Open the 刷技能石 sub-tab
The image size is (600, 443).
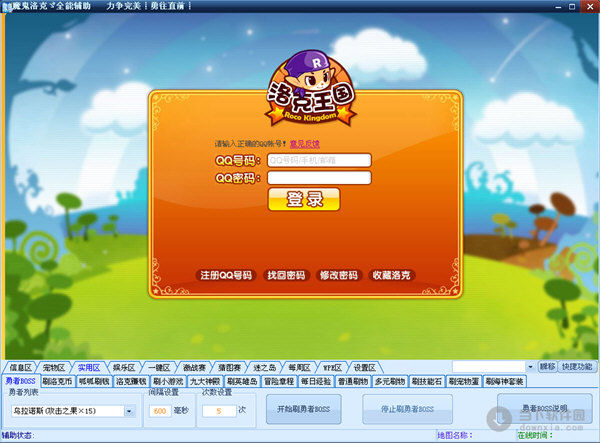click(x=427, y=381)
